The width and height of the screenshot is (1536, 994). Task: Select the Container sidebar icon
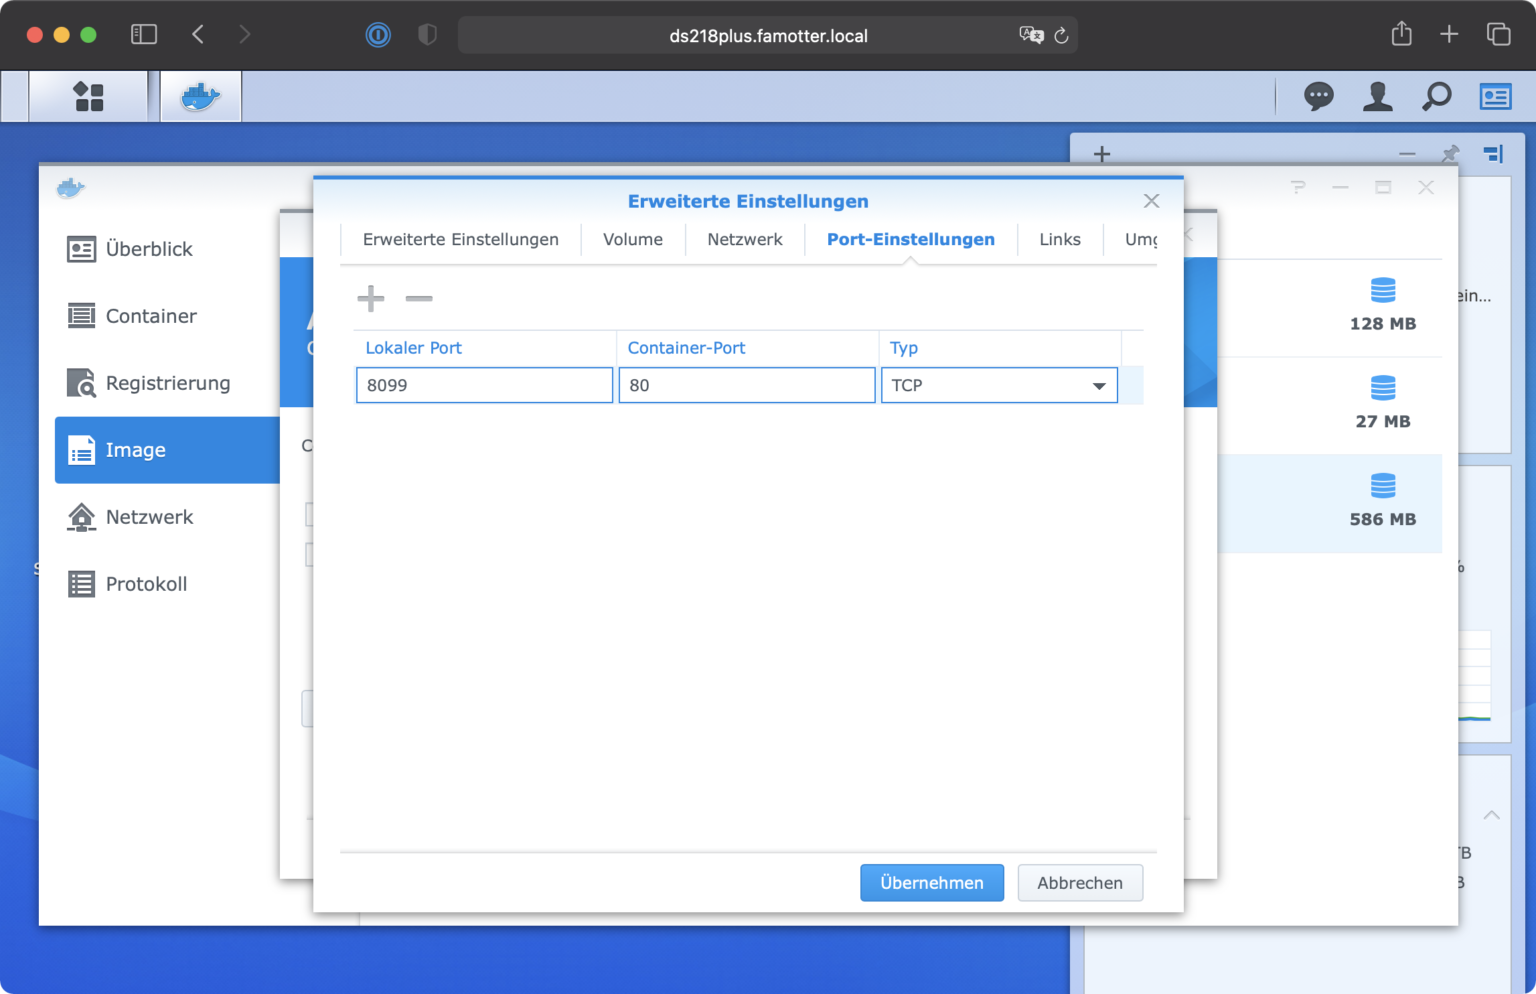click(x=150, y=315)
